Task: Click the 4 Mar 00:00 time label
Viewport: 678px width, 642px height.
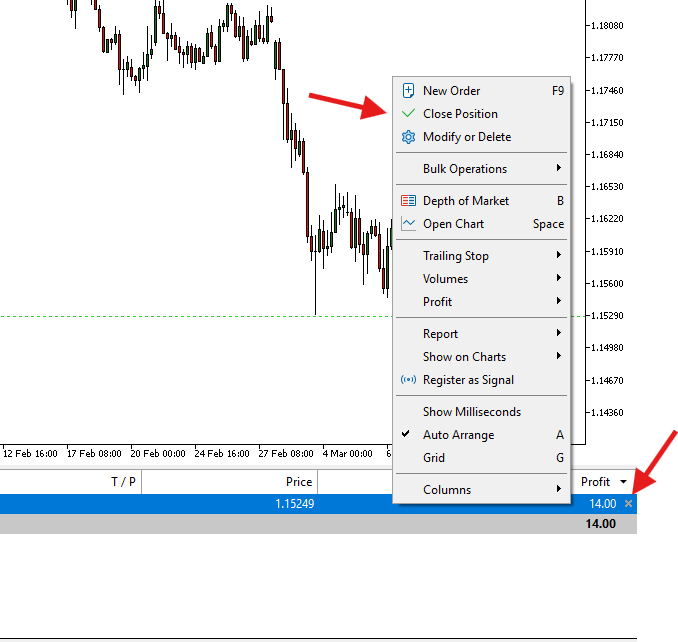Action: click(x=348, y=454)
